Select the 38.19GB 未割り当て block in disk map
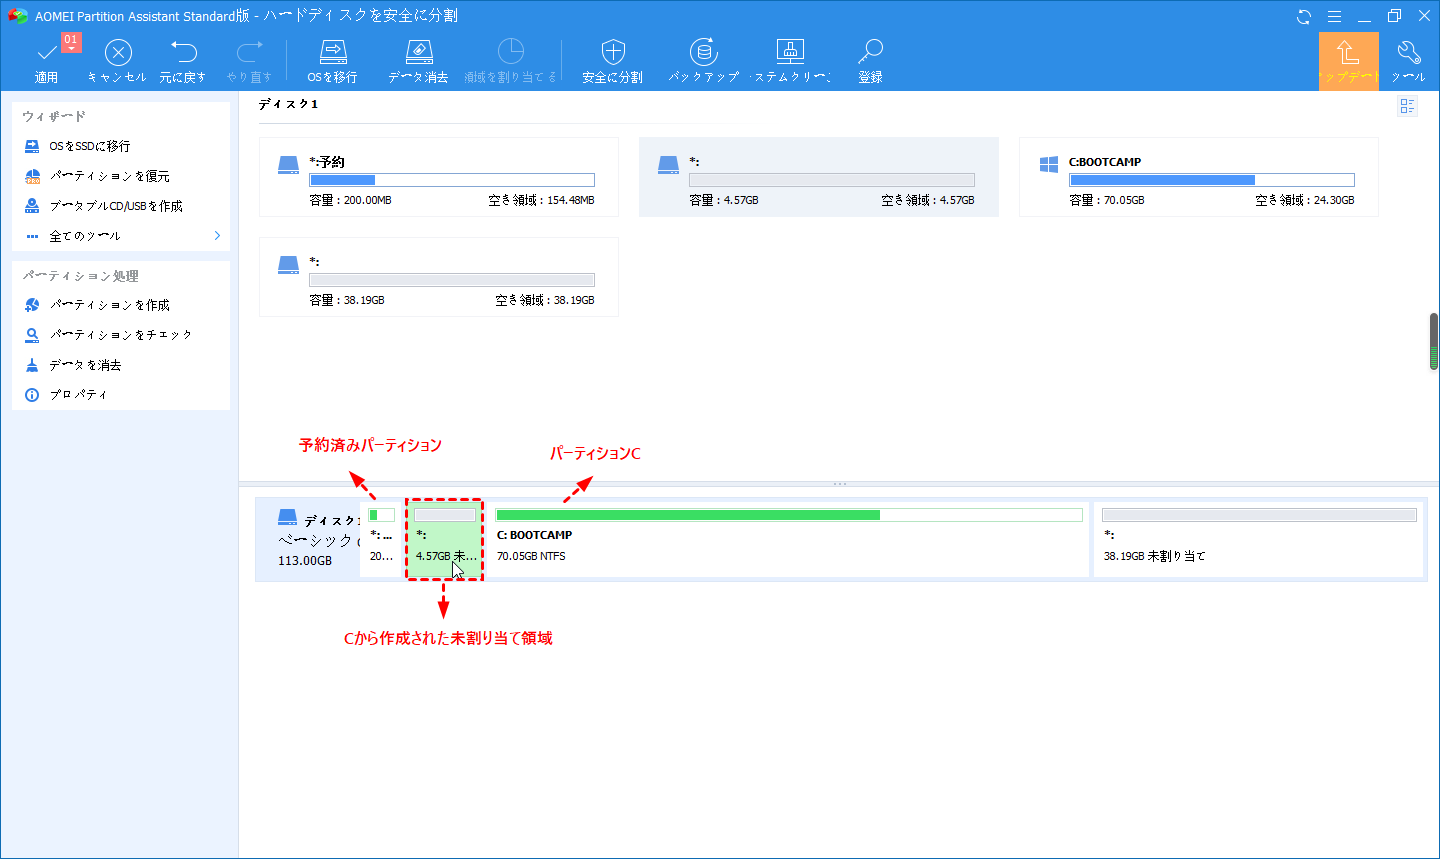 [1259, 540]
